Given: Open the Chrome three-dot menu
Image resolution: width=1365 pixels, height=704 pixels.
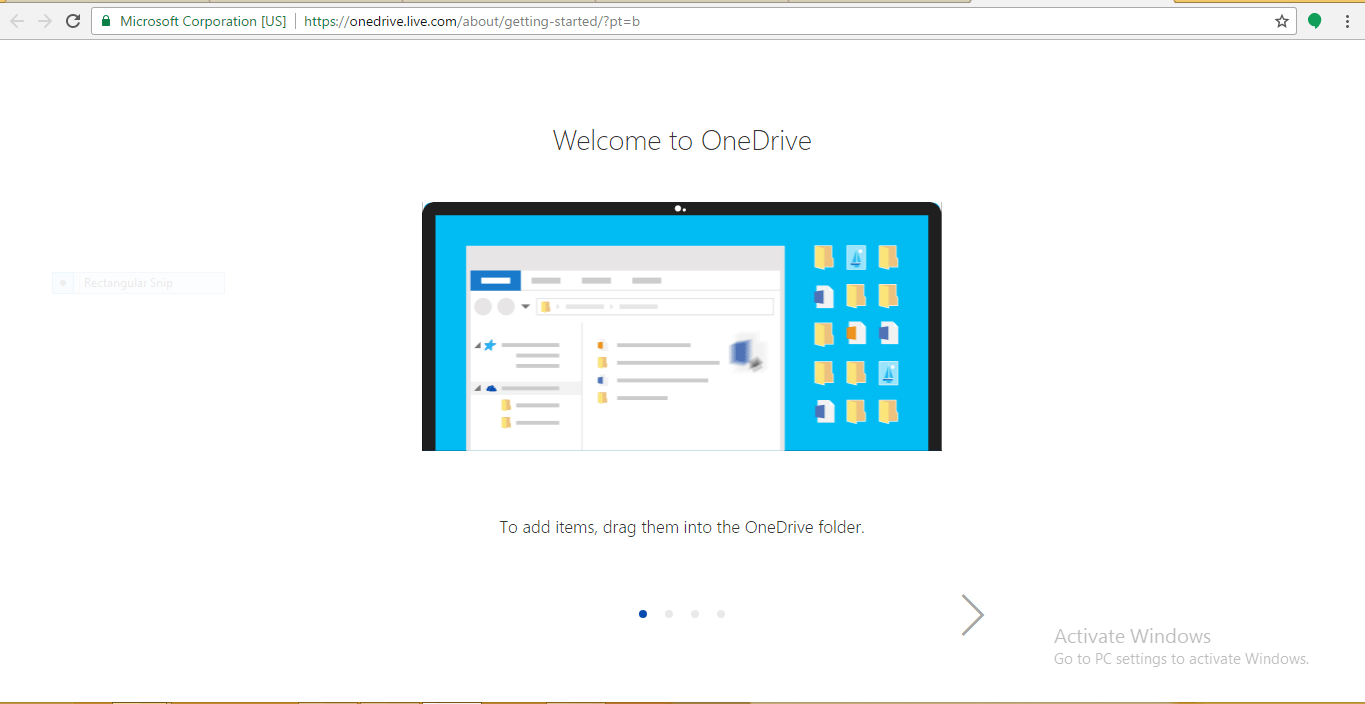Looking at the screenshot, I should click(x=1347, y=21).
